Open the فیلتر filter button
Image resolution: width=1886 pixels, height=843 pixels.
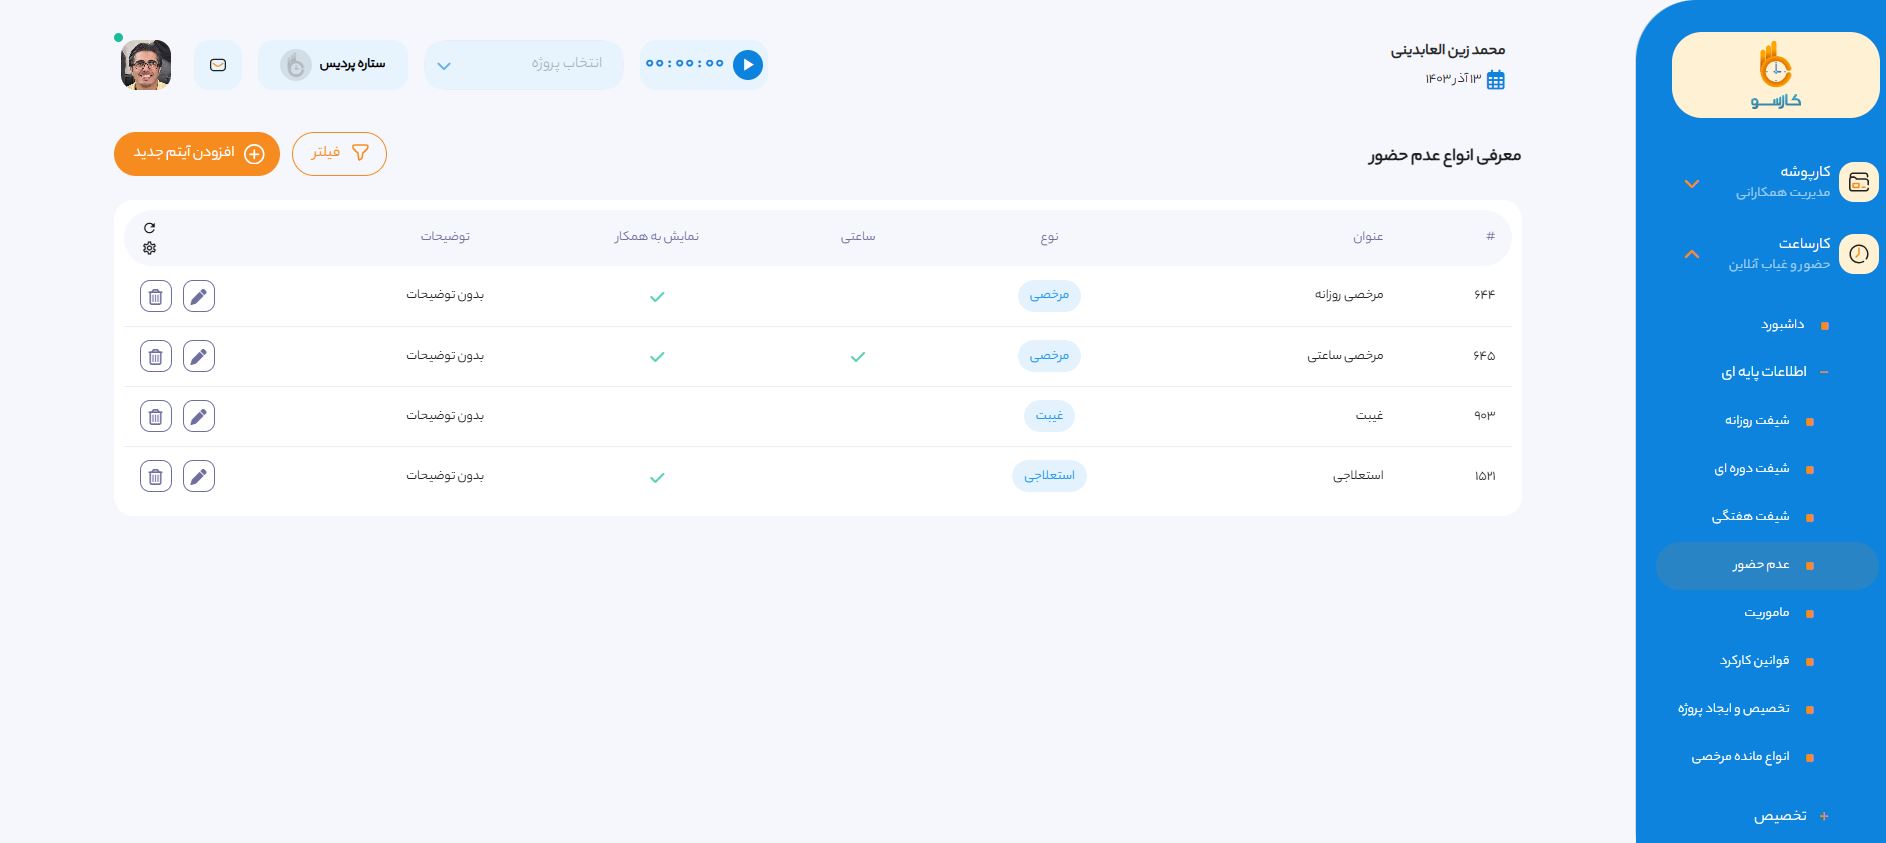point(339,154)
